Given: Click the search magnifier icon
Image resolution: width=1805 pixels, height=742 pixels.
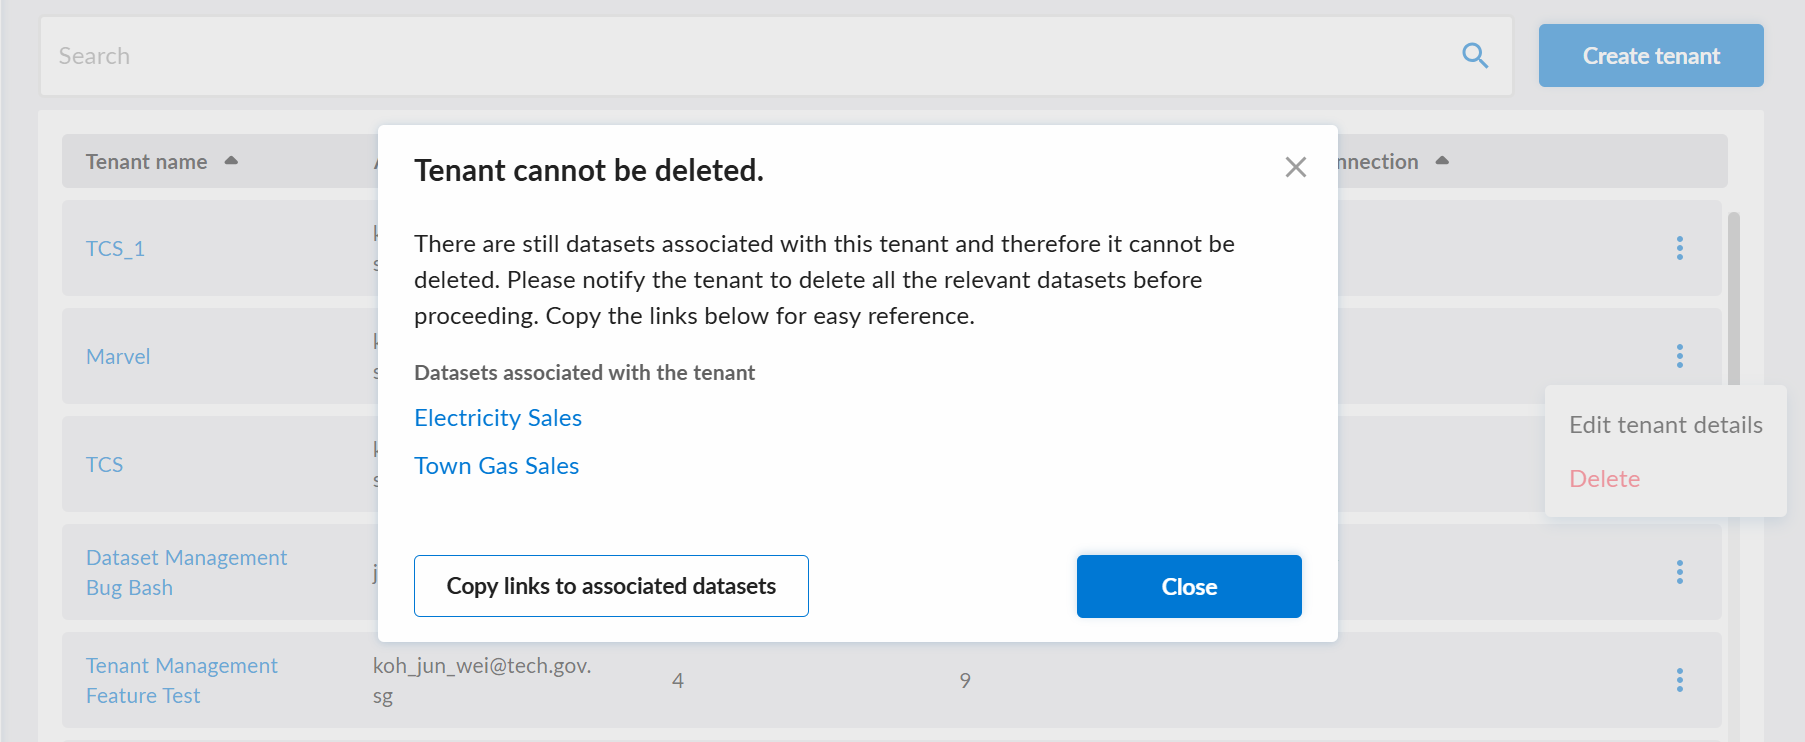Looking at the screenshot, I should 1475,56.
